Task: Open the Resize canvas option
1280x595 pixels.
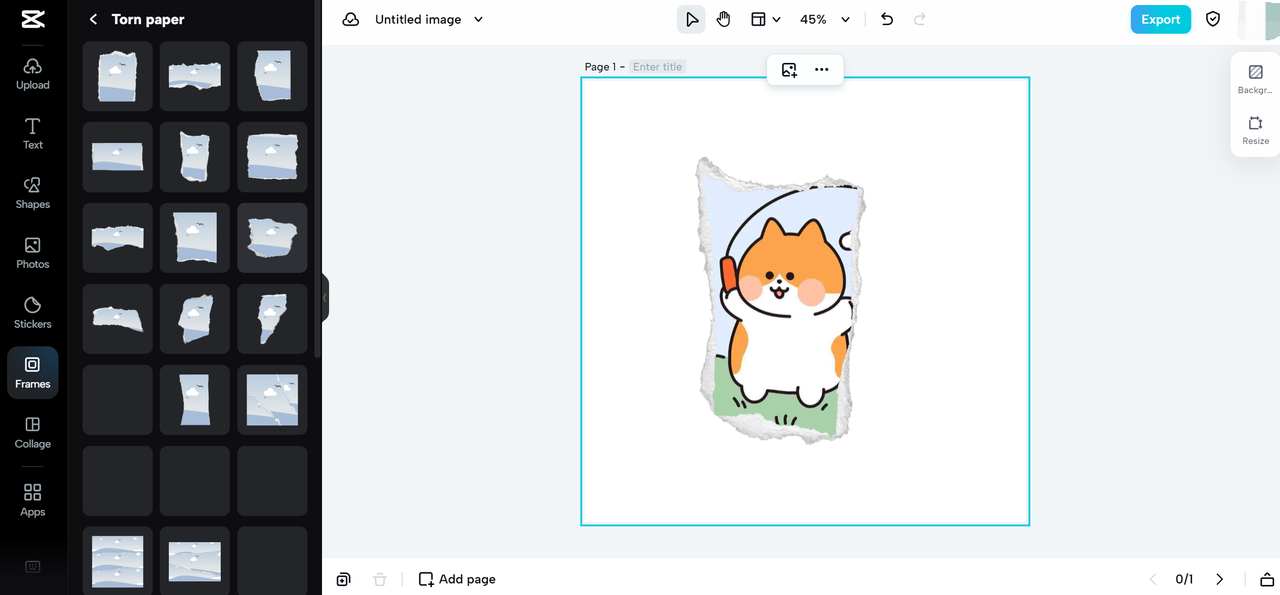Action: tap(1255, 130)
